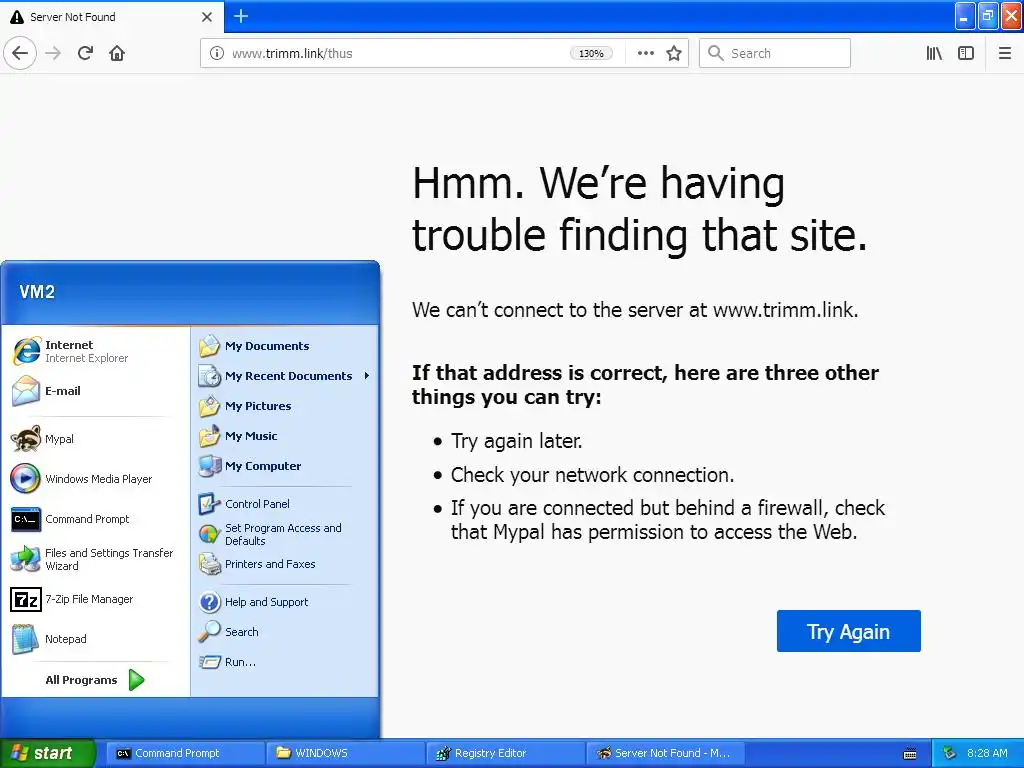The height and width of the screenshot is (768, 1024).
Task: Launch Internet Explorer from Start menu
Action: click(x=95, y=351)
